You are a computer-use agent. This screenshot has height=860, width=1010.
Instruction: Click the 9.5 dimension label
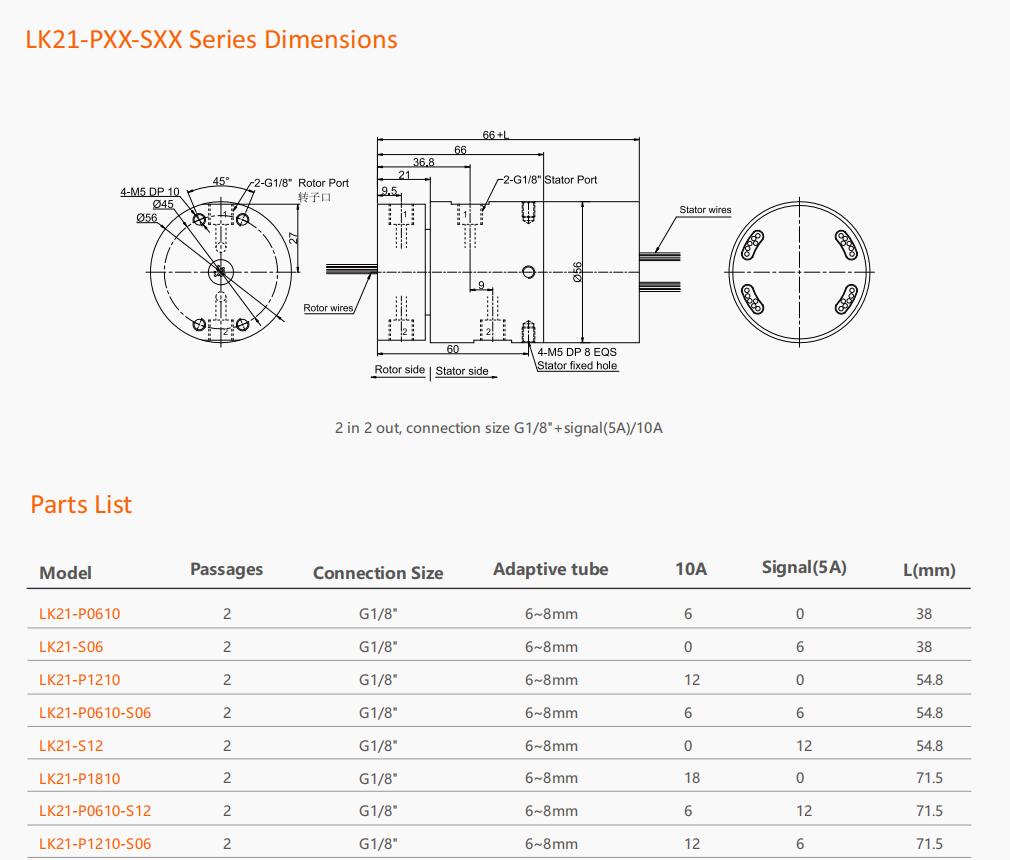[x=389, y=191]
